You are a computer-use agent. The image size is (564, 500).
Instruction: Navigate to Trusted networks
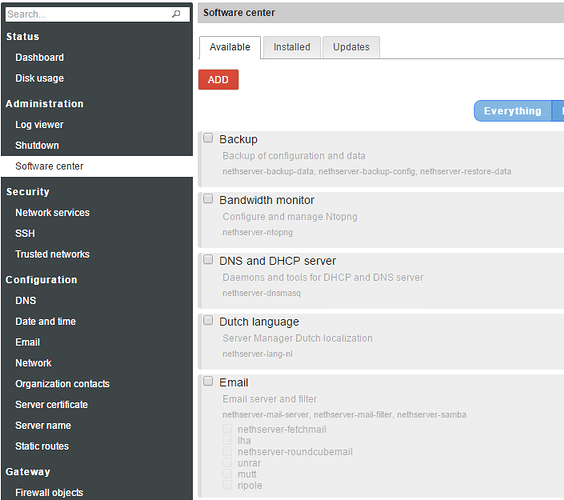[53, 254]
